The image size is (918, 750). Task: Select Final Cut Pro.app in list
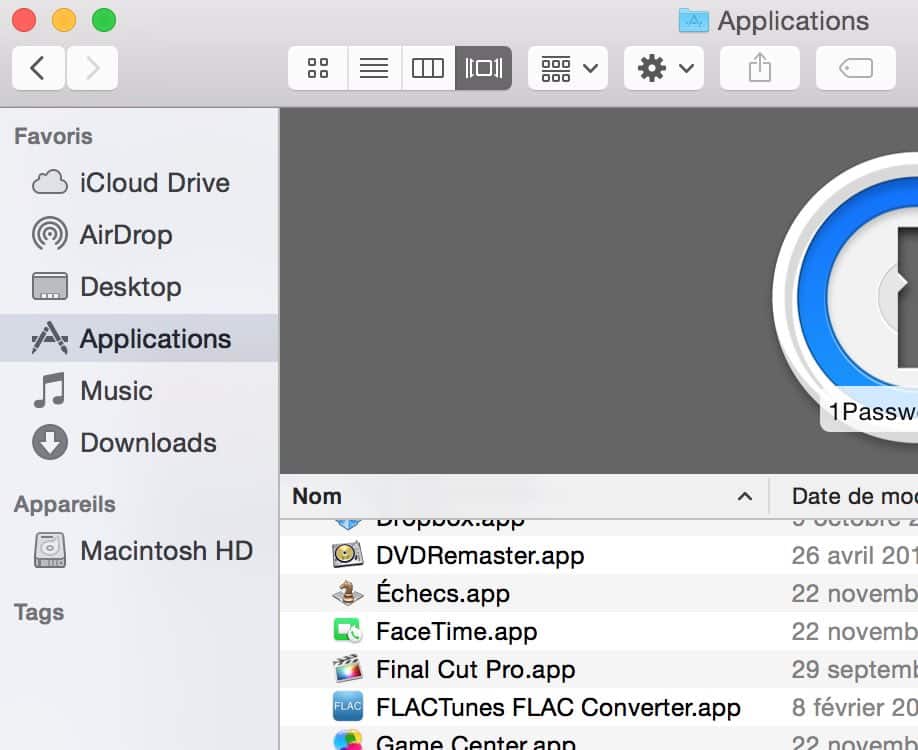pos(599,669)
